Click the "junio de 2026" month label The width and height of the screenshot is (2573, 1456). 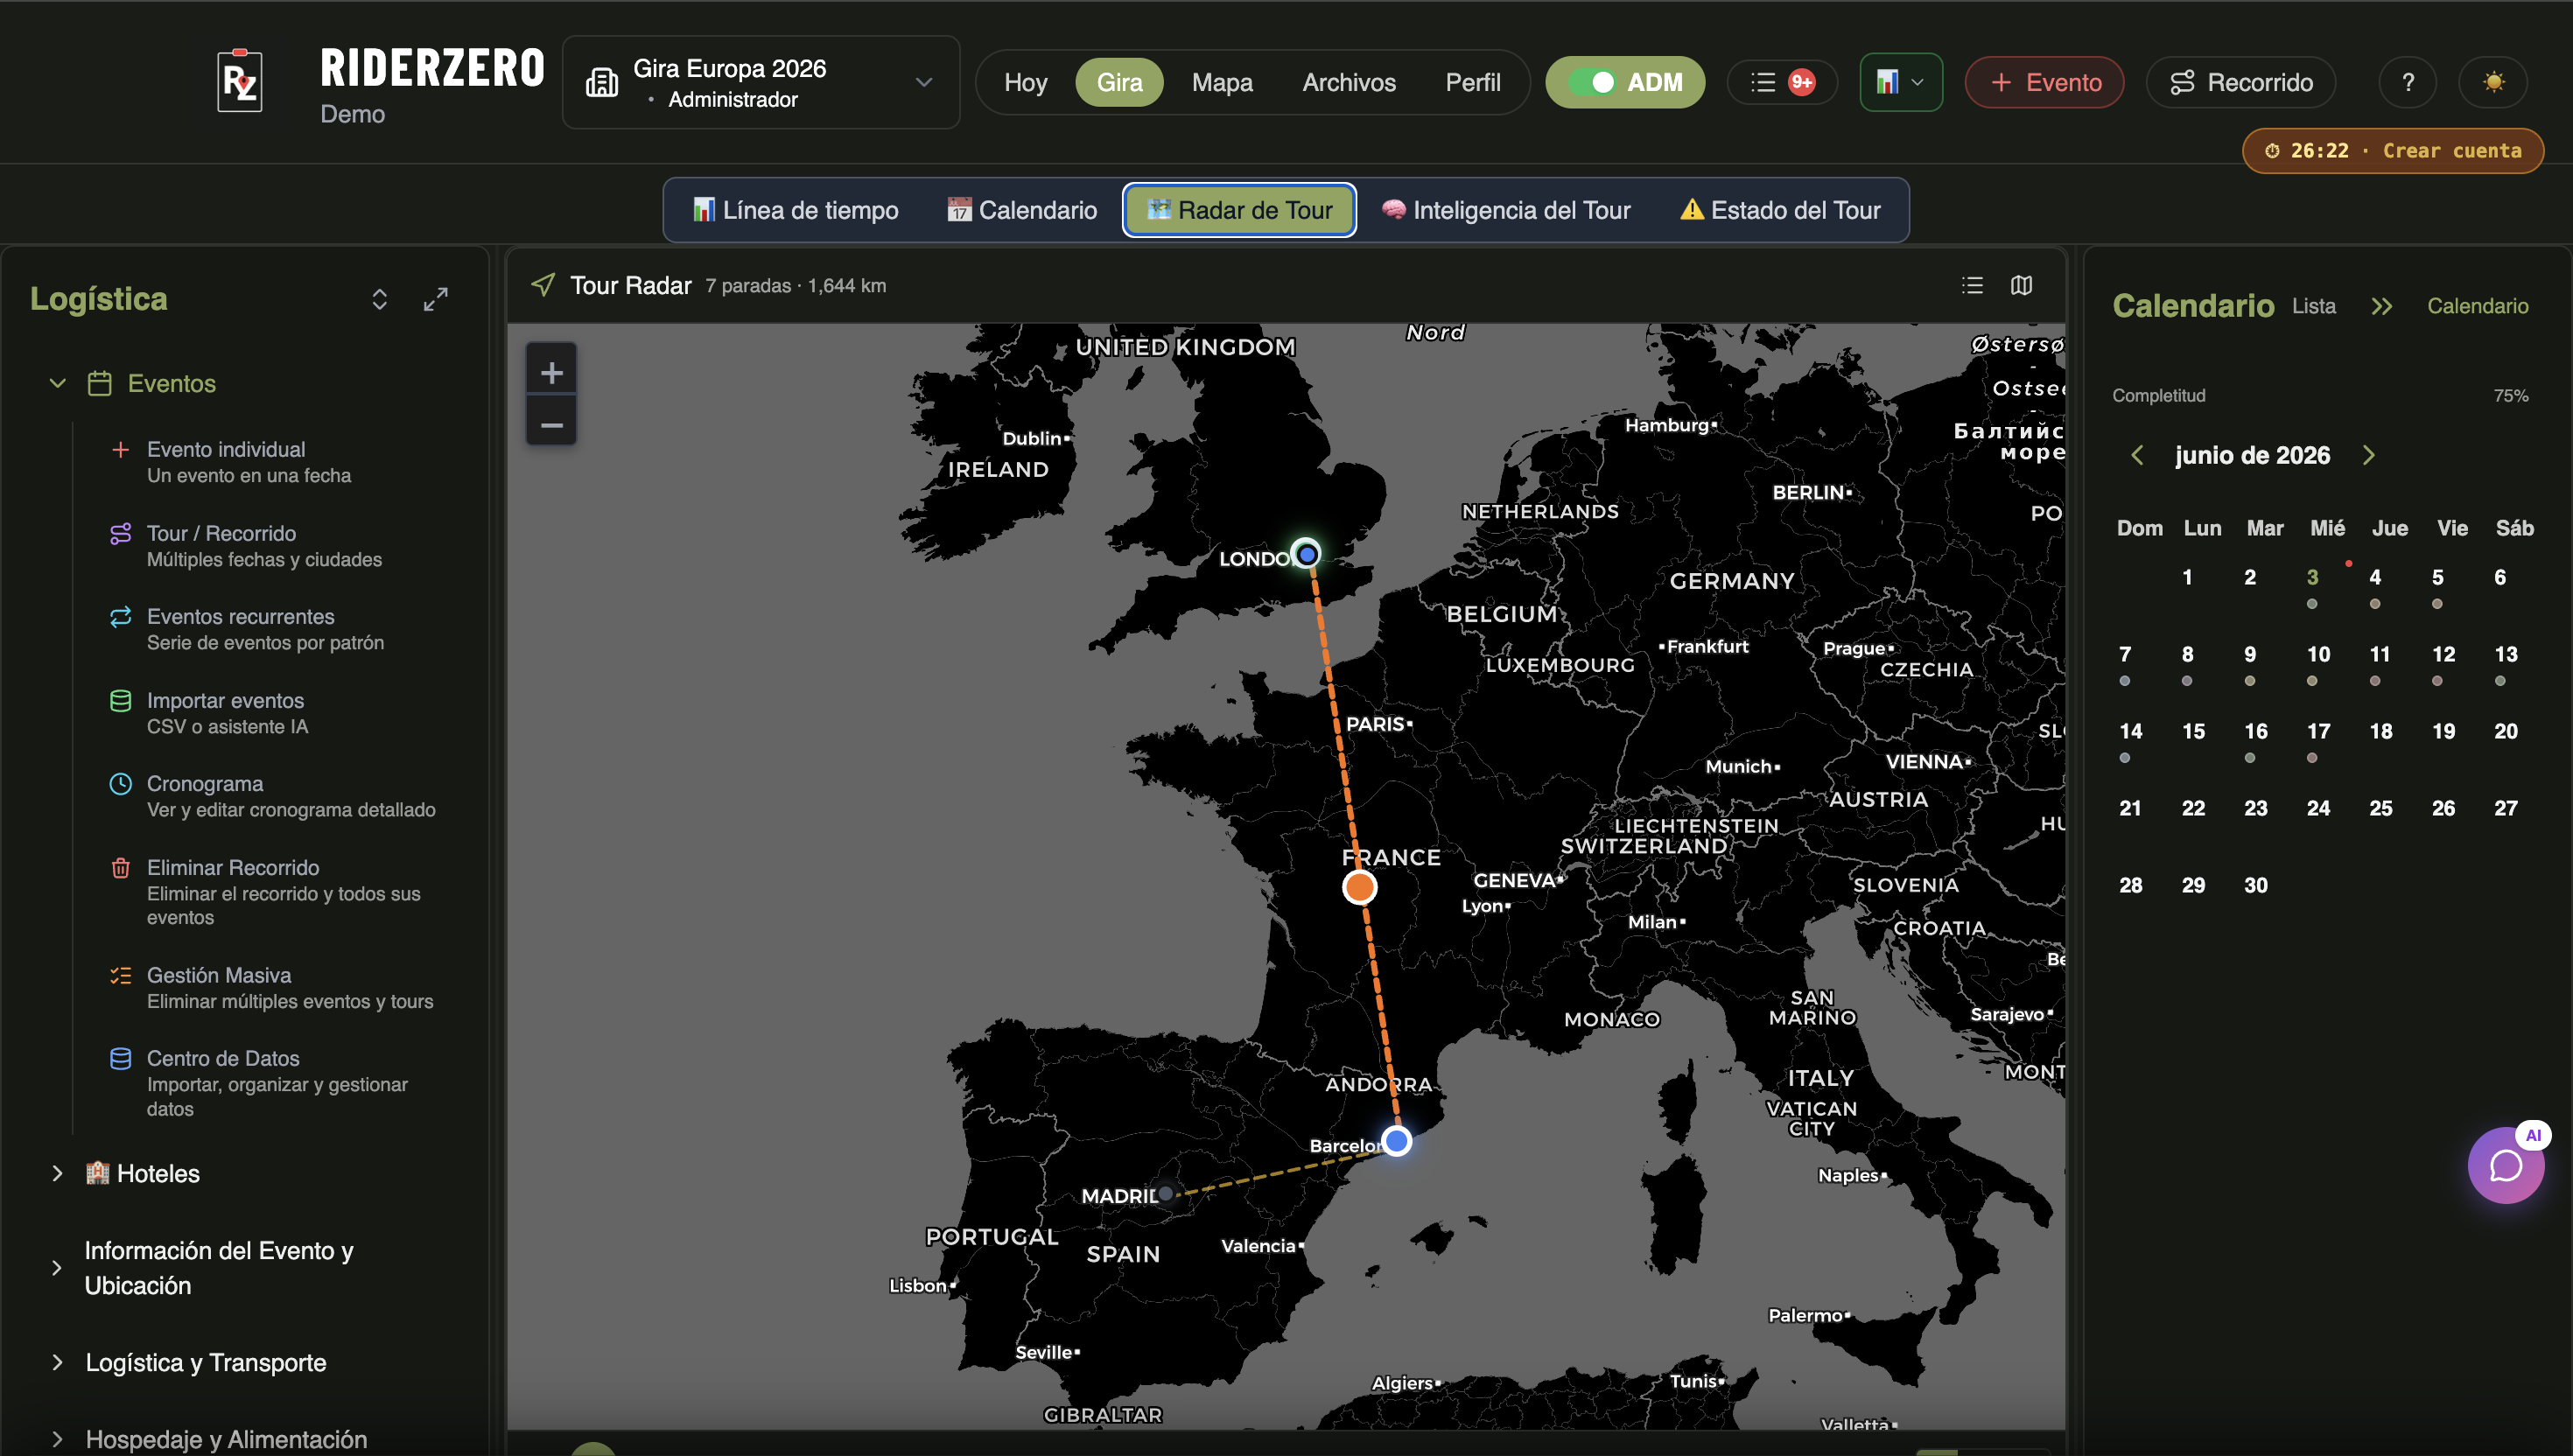click(x=2252, y=455)
